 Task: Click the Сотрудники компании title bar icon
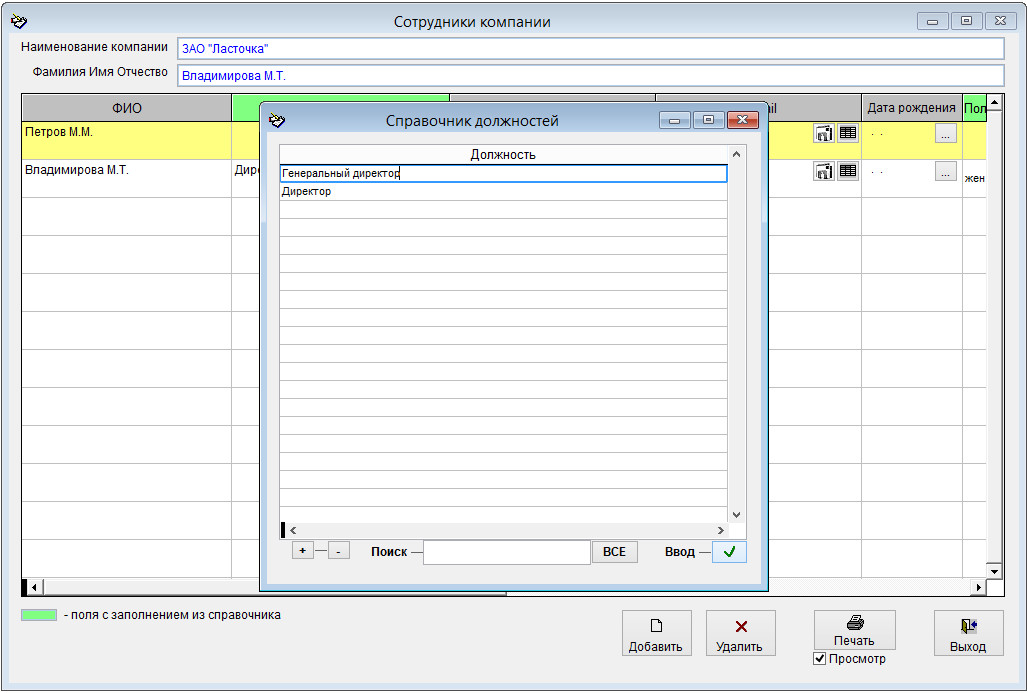click(19, 22)
